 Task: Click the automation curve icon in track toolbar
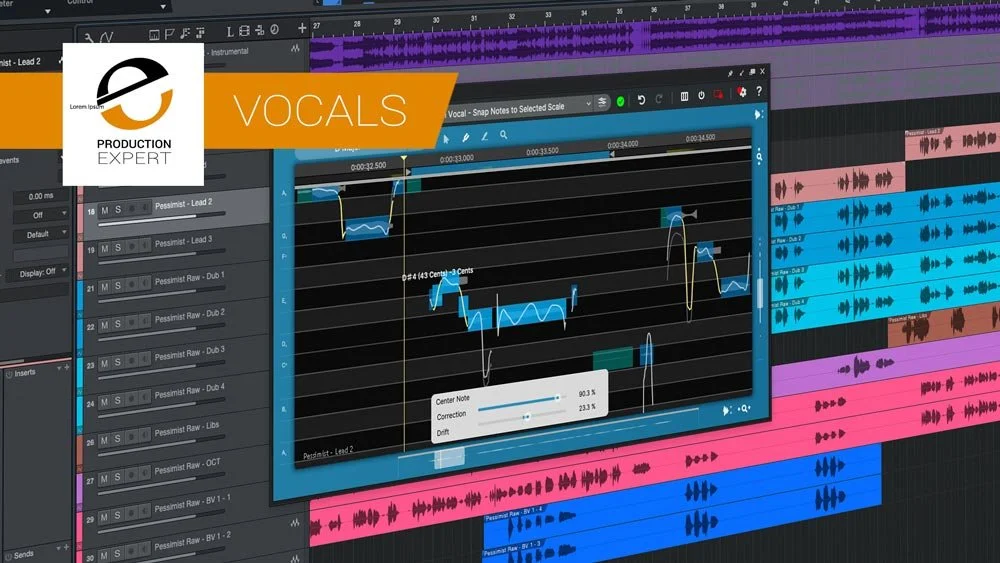[x=107, y=38]
